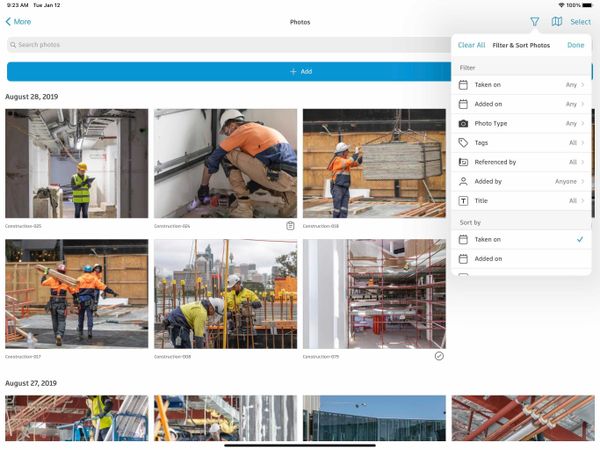Open the Title filter row label
The width and height of the screenshot is (600, 450).
481,201
